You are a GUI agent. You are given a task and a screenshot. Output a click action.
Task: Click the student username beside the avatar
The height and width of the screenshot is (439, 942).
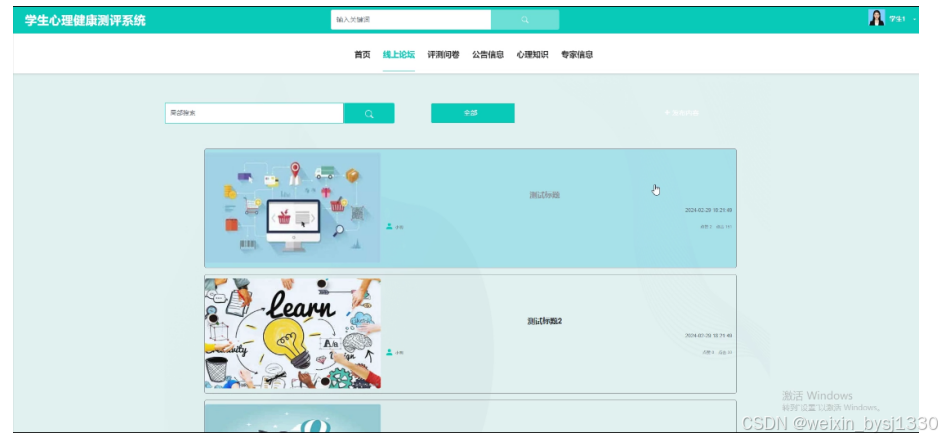(x=898, y=19)
